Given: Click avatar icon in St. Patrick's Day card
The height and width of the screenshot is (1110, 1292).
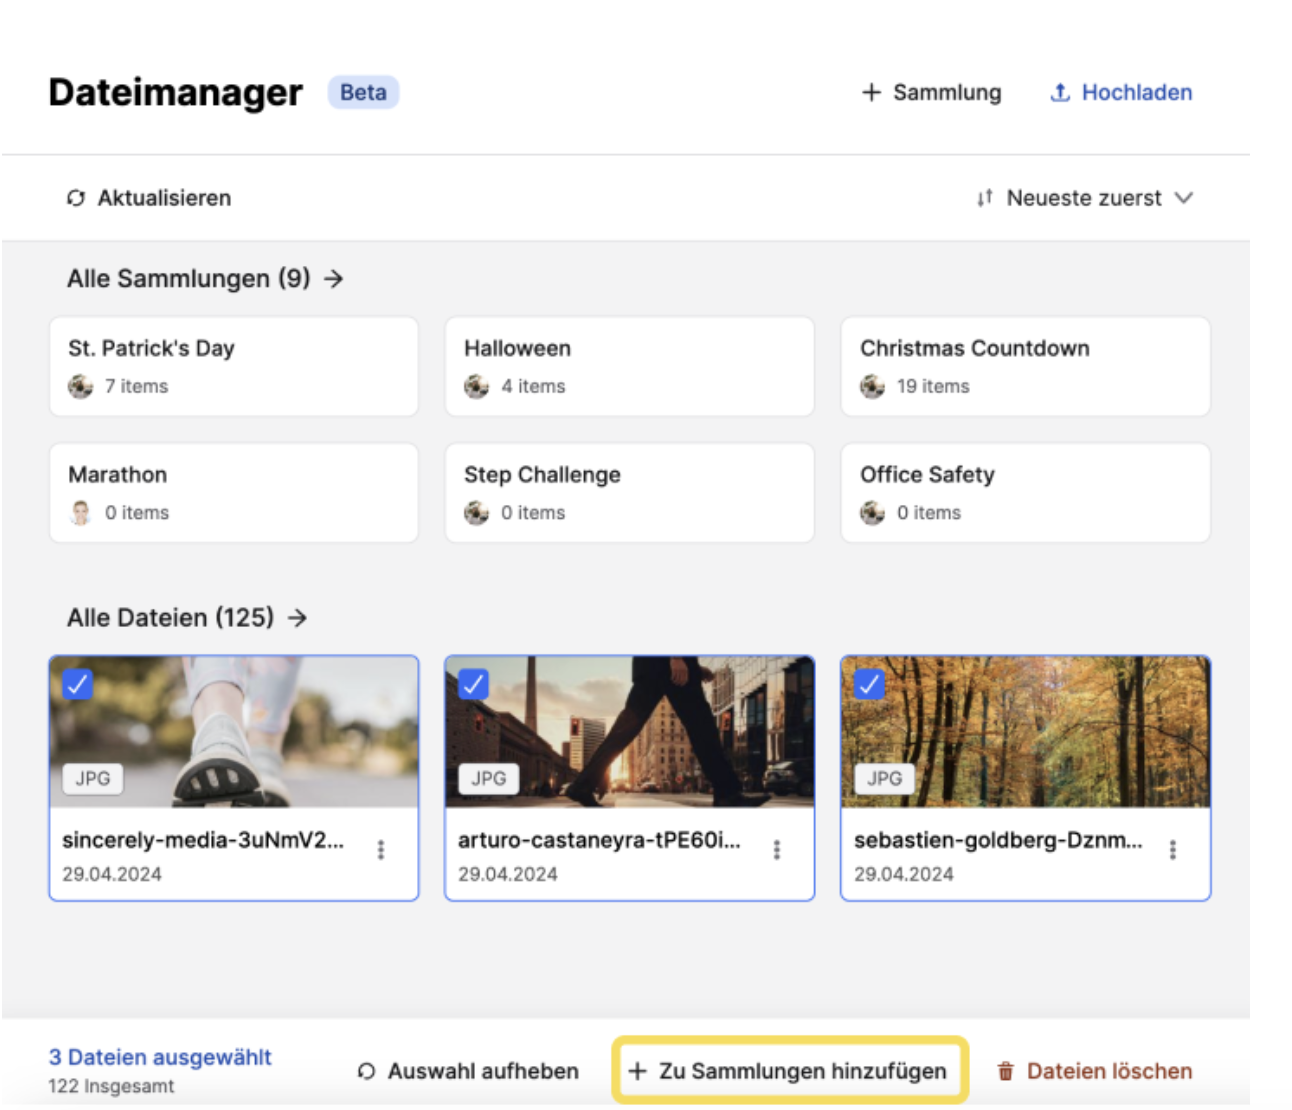Looking at the screenshot, I should coord(81,386).
